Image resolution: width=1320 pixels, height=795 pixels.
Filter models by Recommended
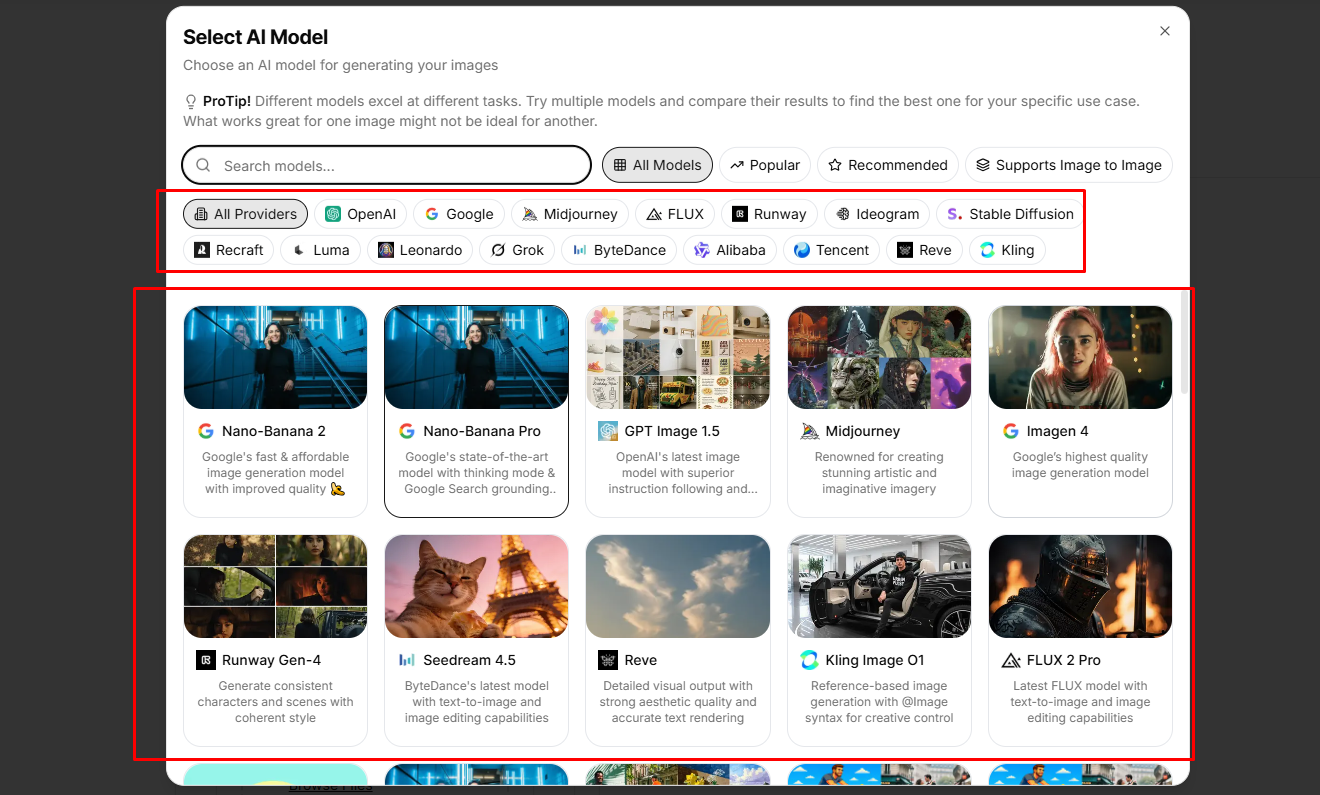887,165
